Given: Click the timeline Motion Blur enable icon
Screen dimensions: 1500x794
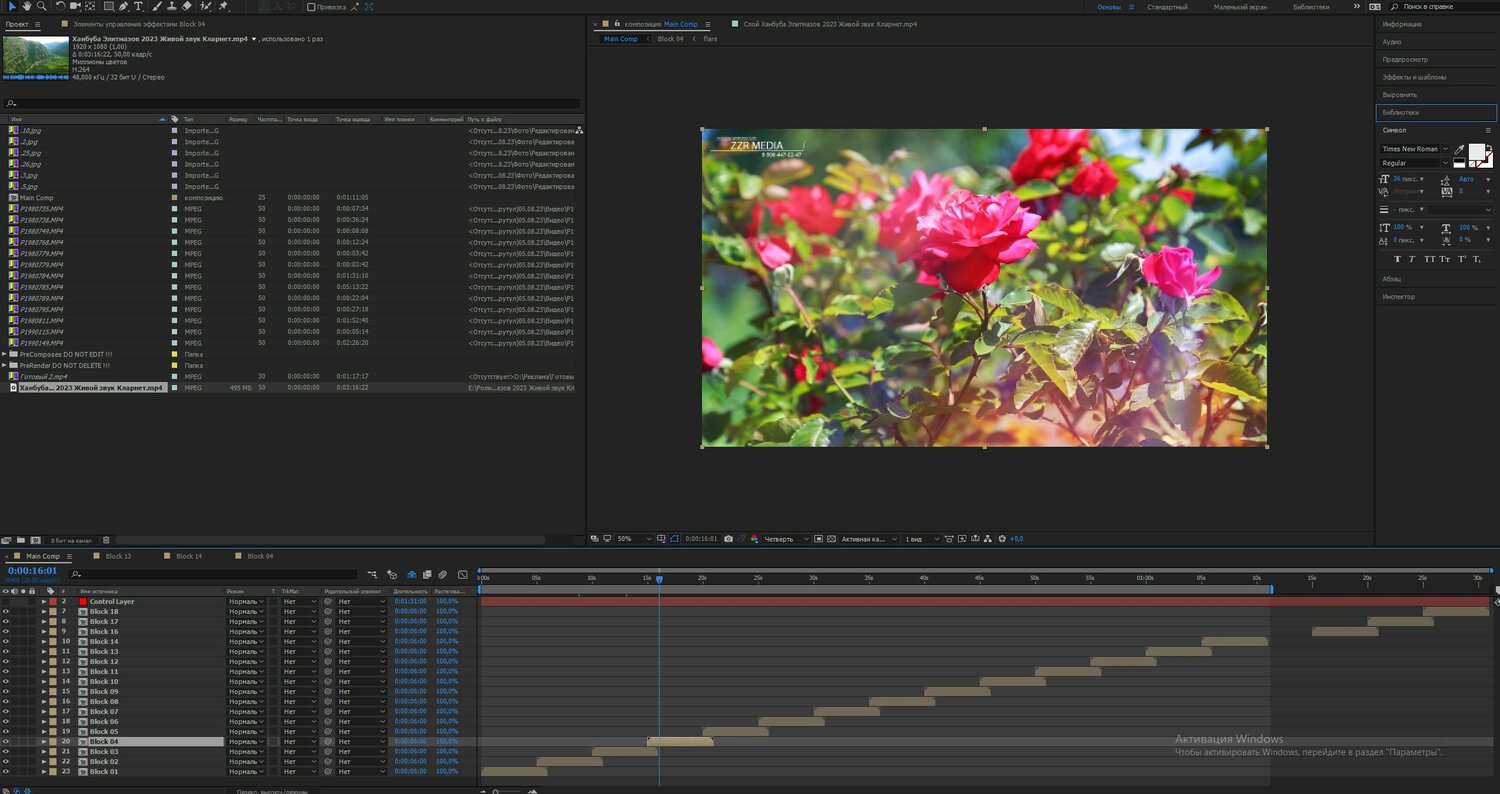Looking at the screenshot, I should [x=442, y=574].
